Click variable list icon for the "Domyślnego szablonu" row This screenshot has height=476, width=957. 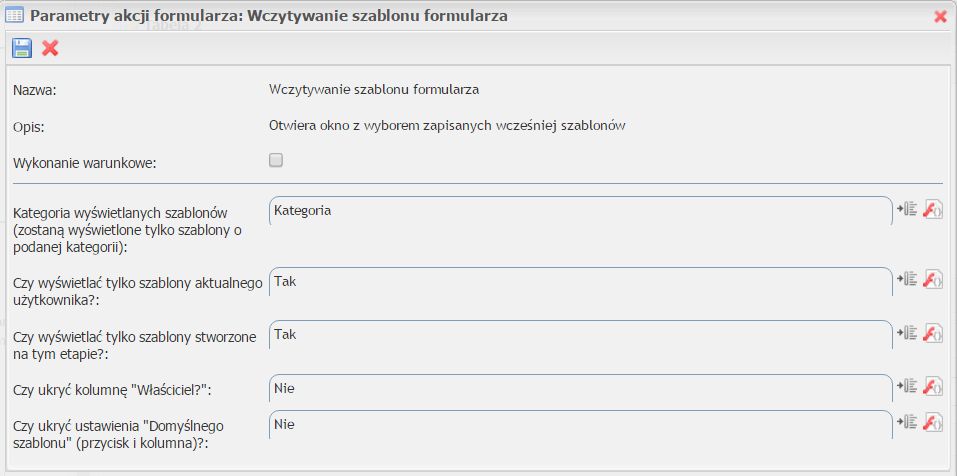[x=907, y=422]
